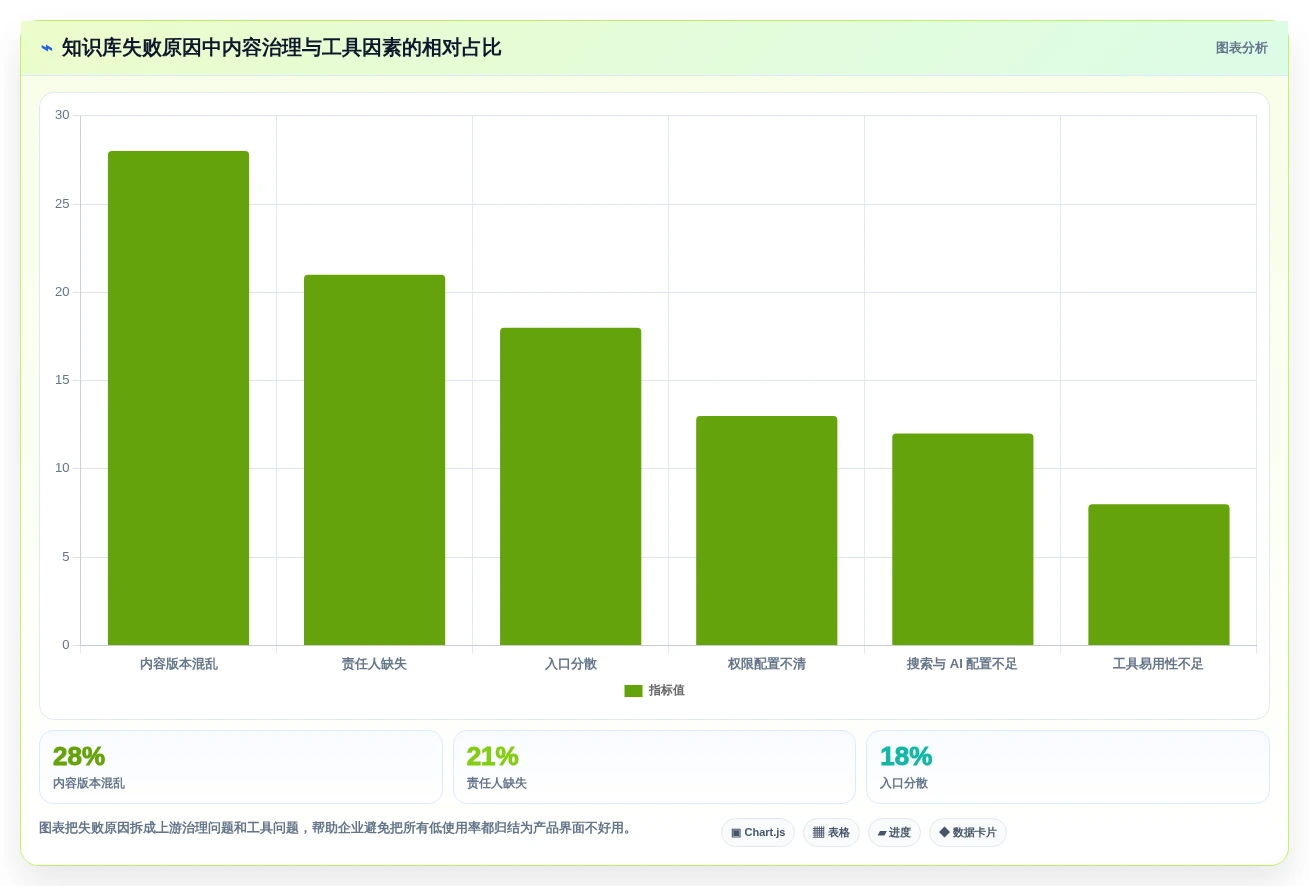Click the 入口分散 x-axis label
This screenshot has height=886, width=1309.
[x=570, y=664]
